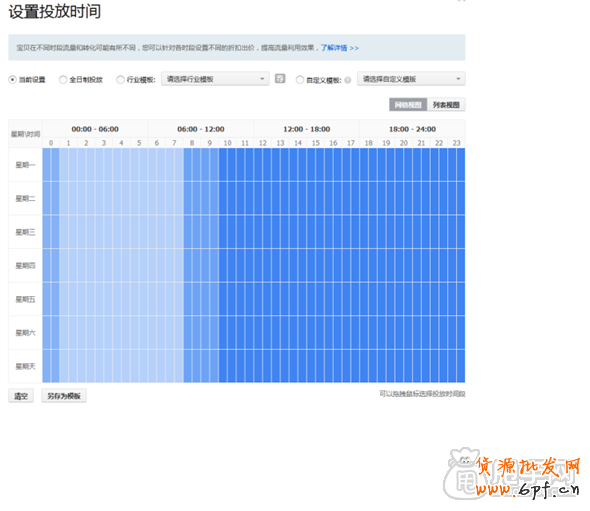The width and height of the screenshot is (590, 511).
Task: Select the 当前设置 radio button
Action: [x=12, y=80]
